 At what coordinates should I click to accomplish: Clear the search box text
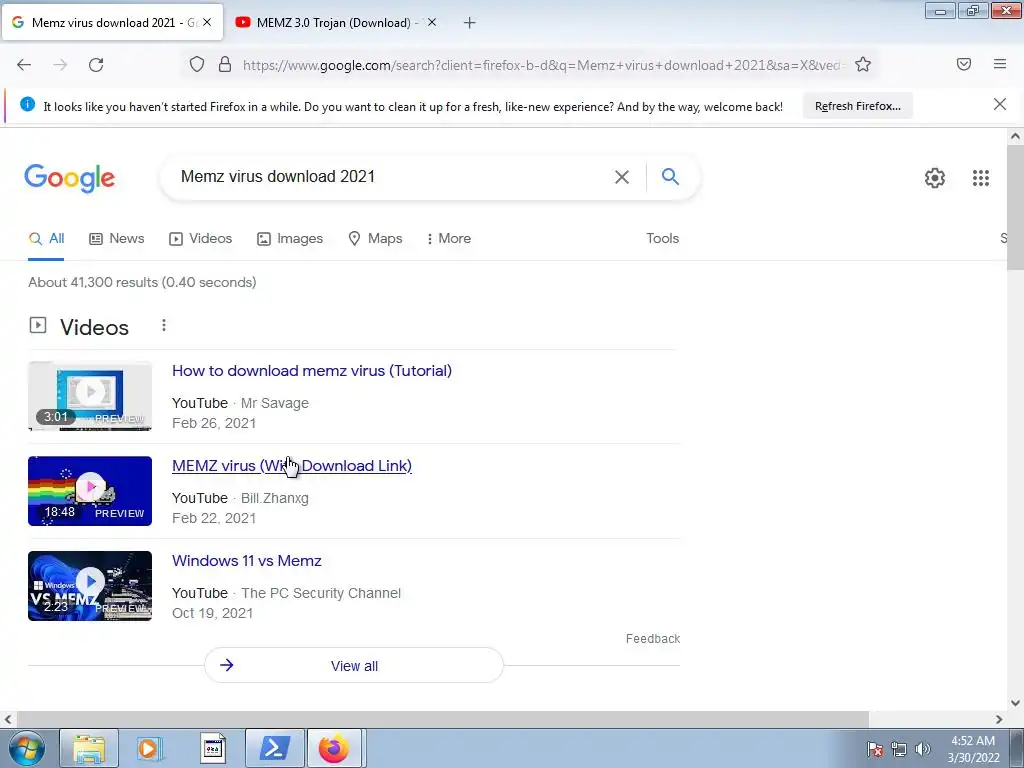pyautogui.click(x=622, y=177)
